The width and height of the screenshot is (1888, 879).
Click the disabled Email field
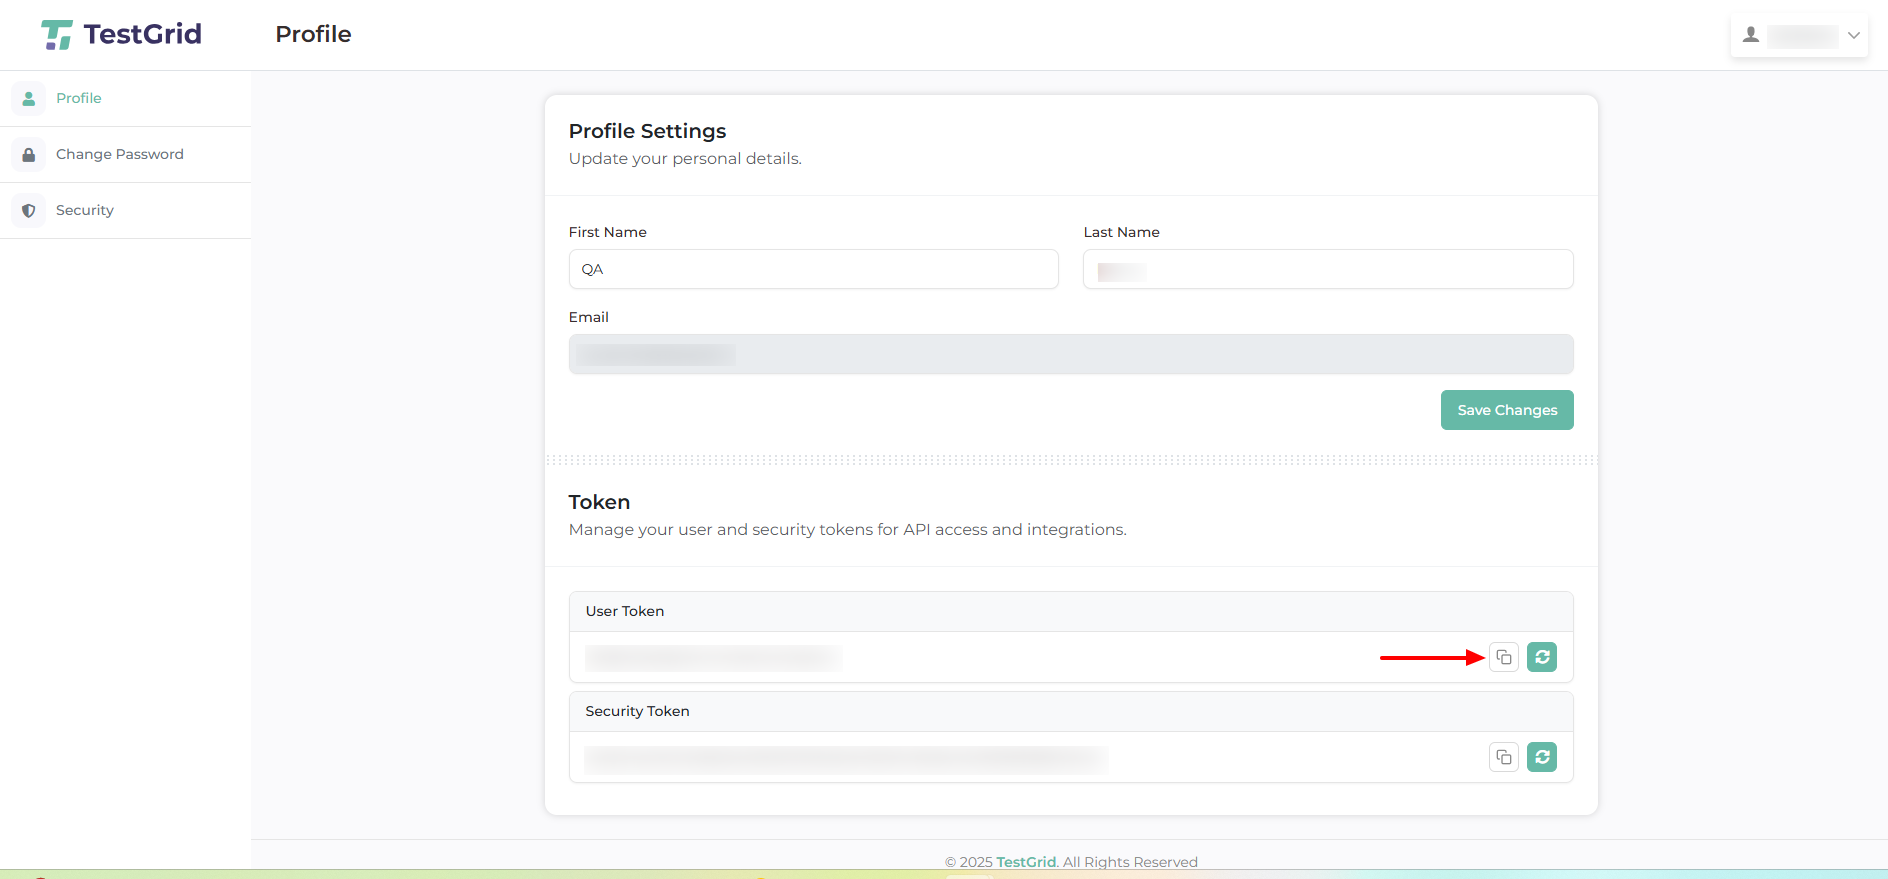(x=1070, y=354)
